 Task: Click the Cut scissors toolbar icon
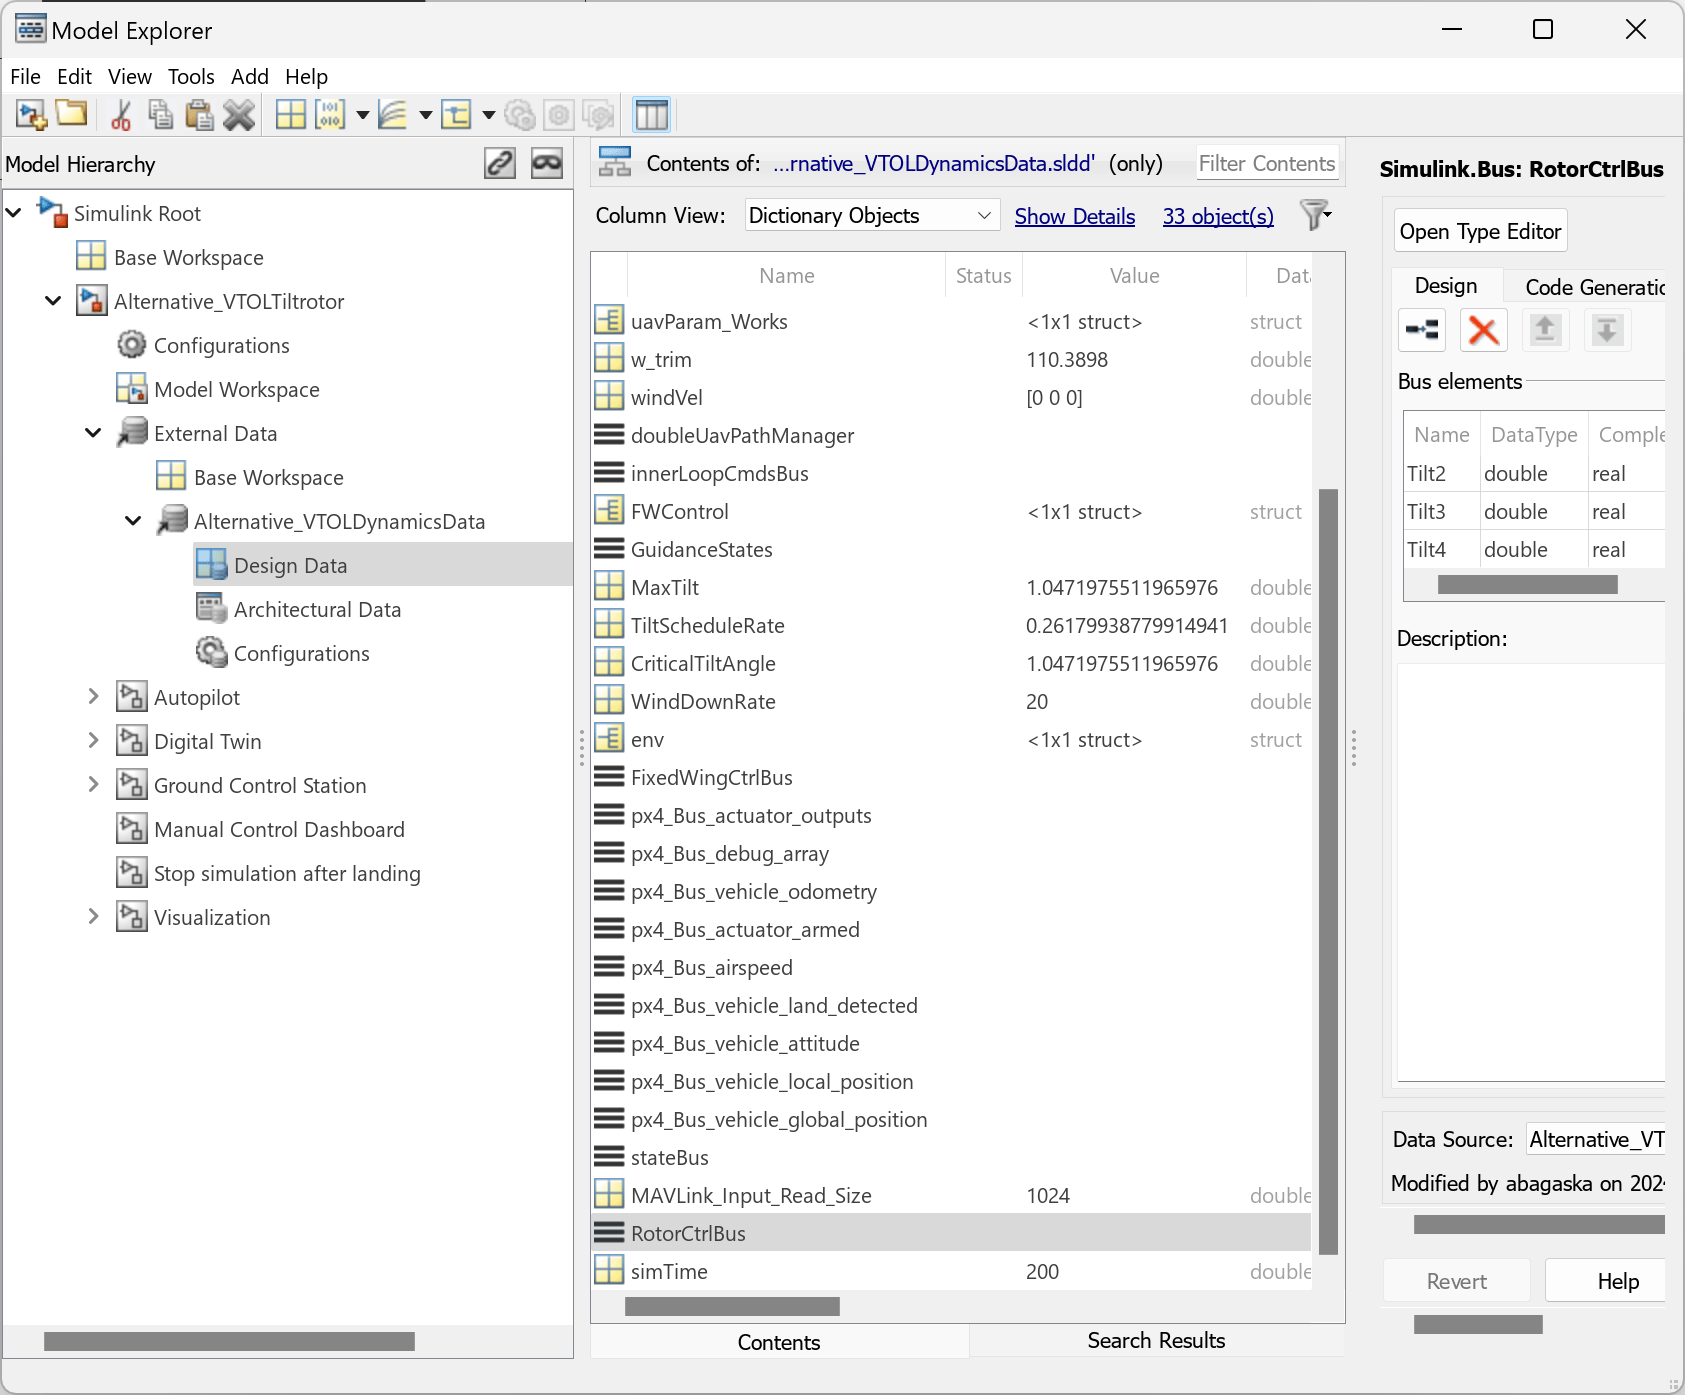coord(121,115)
